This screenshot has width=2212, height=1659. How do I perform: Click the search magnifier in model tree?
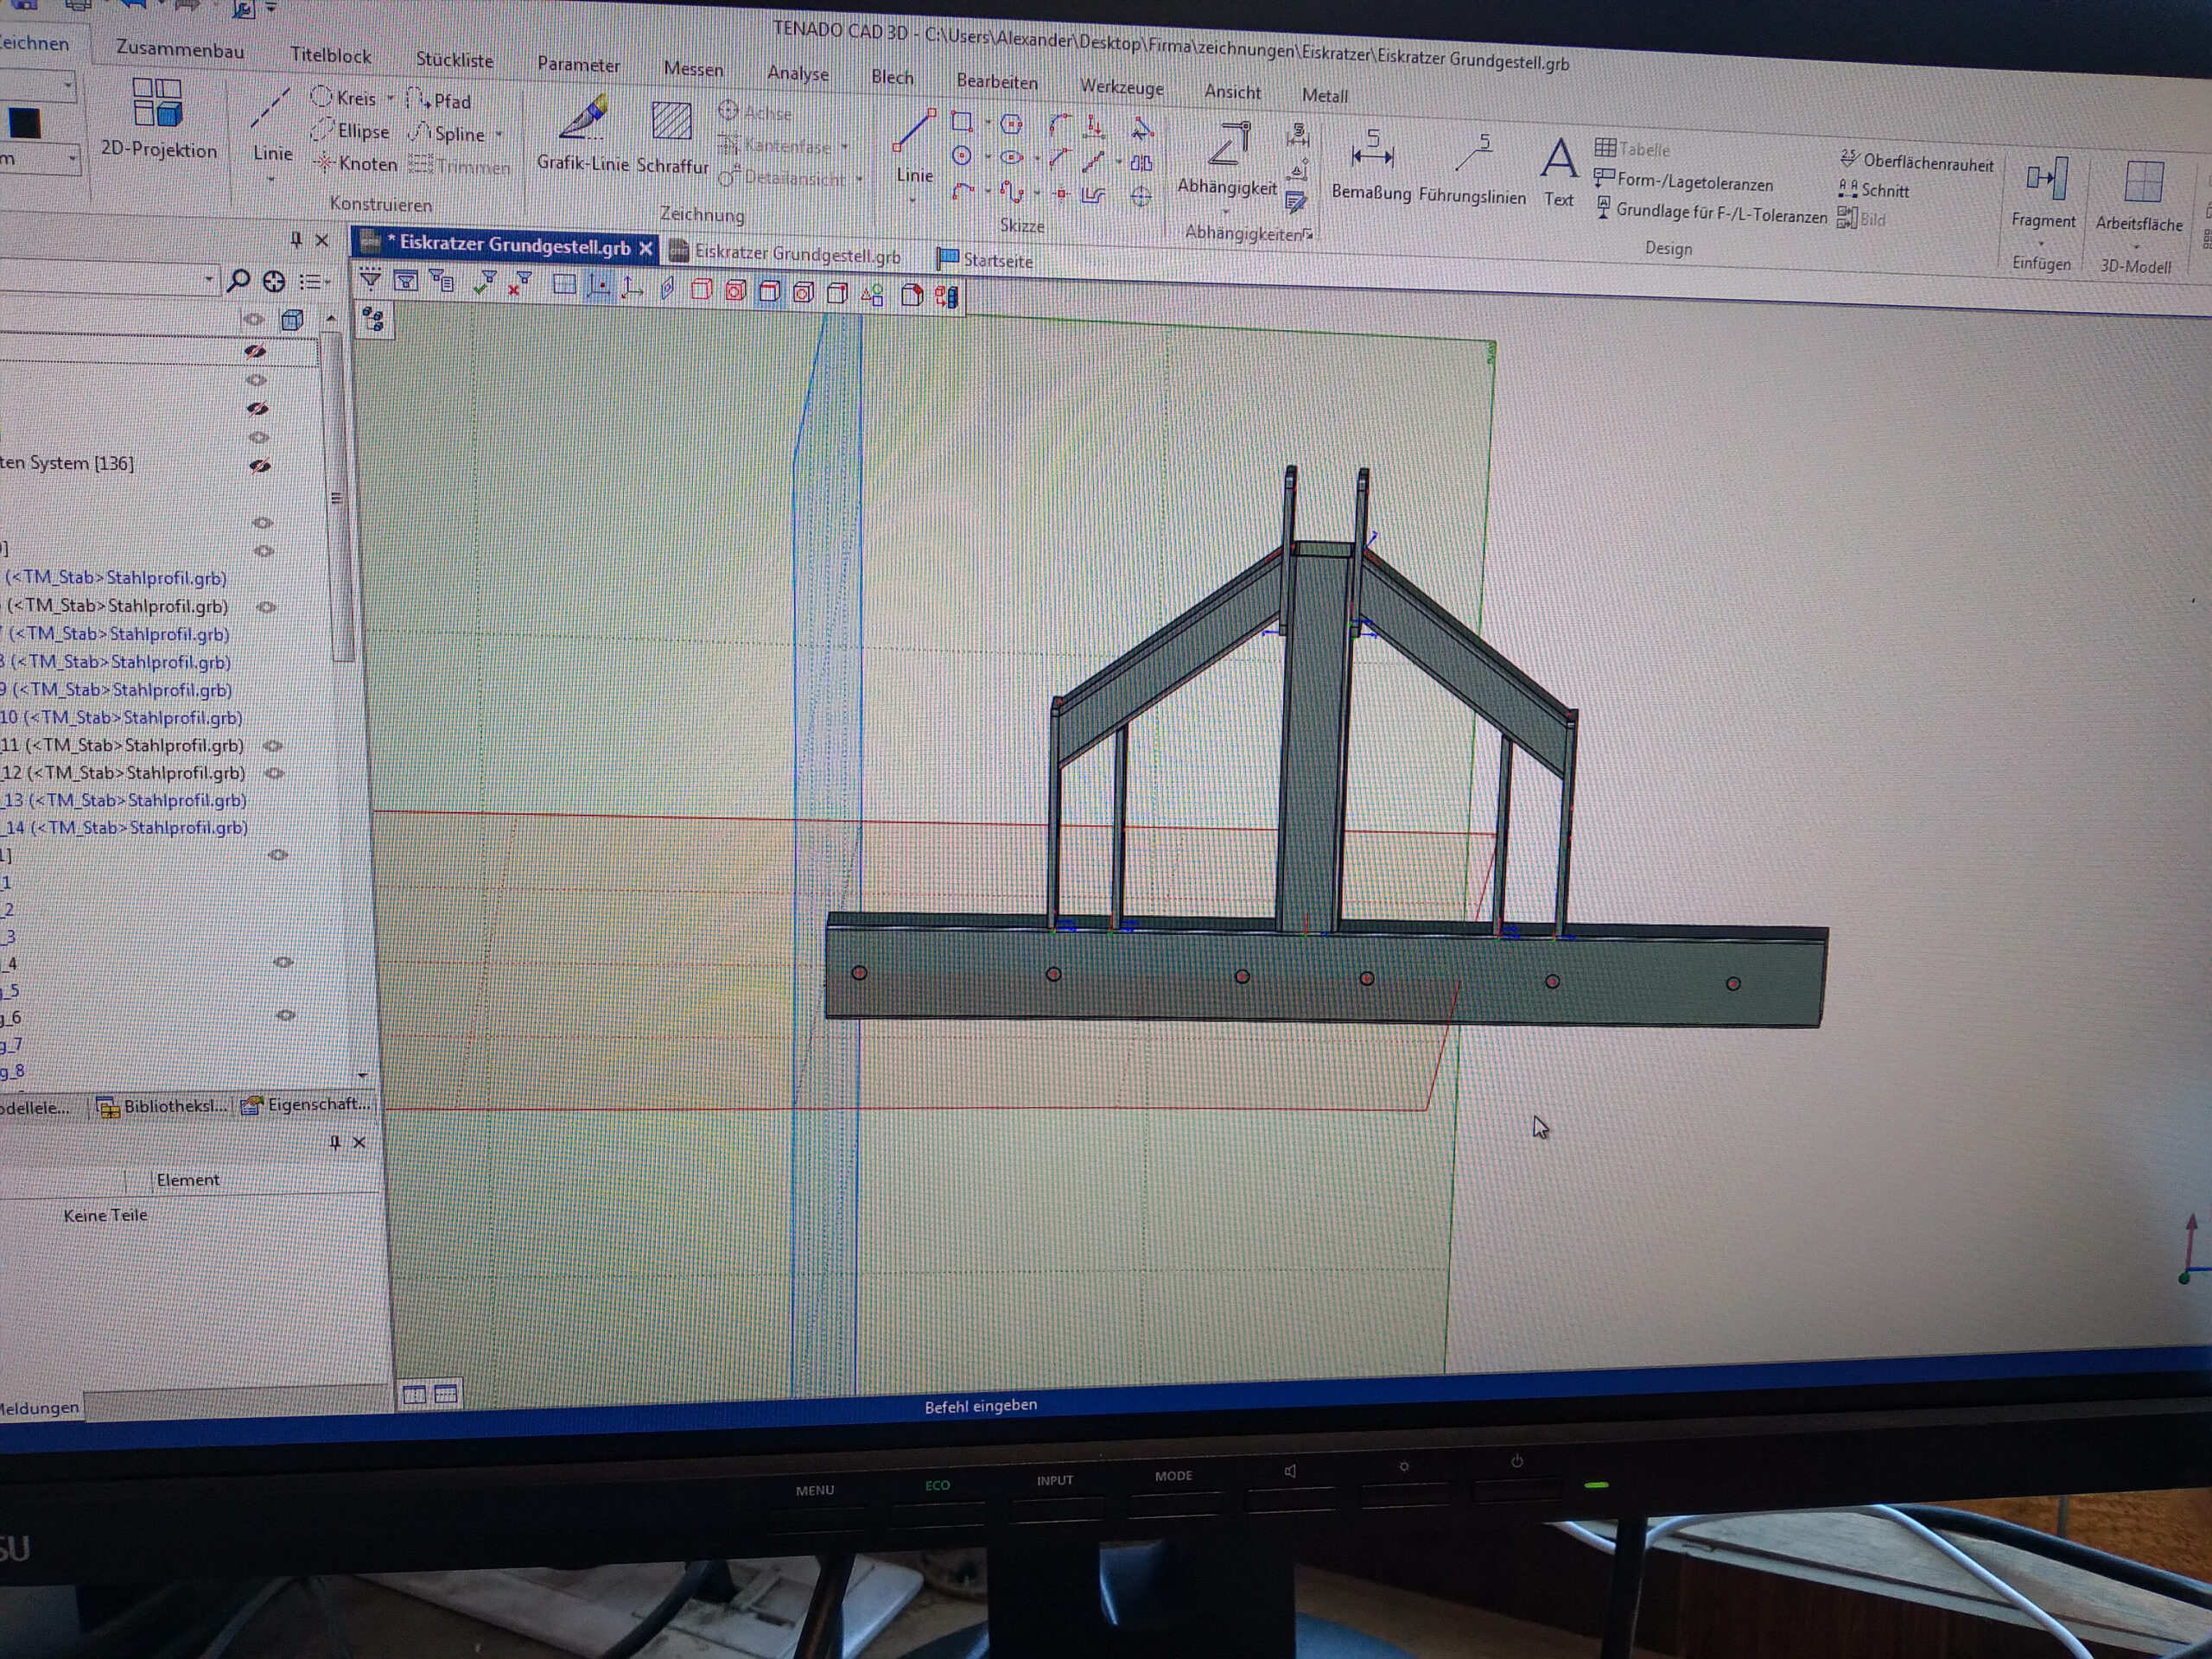[238, 280]
